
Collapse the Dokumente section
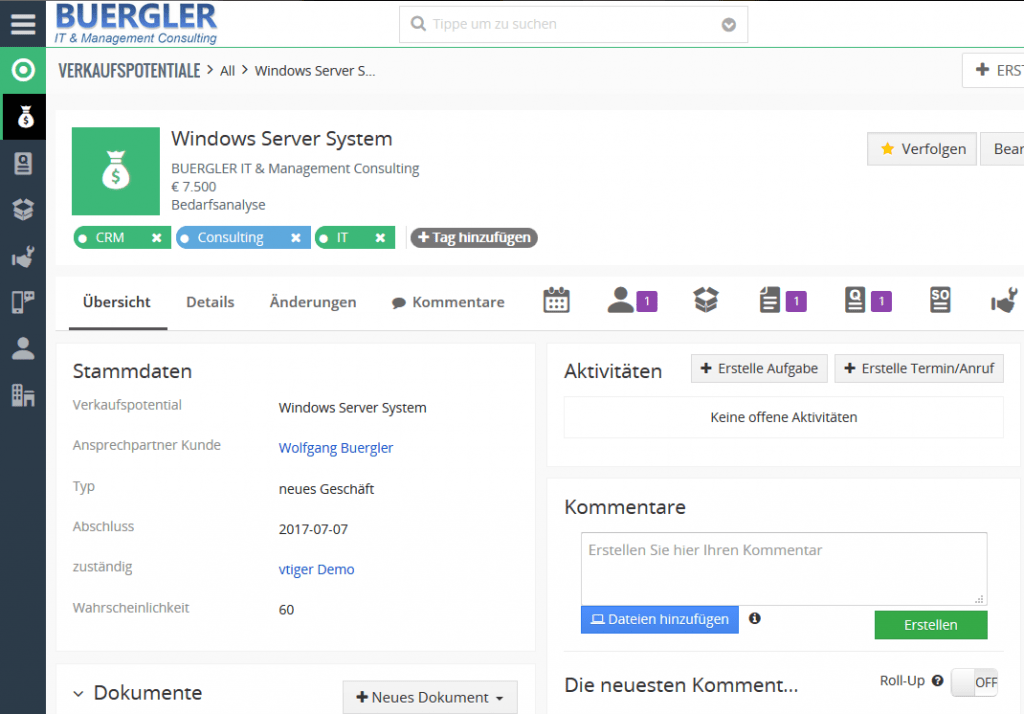coord(79,693)
